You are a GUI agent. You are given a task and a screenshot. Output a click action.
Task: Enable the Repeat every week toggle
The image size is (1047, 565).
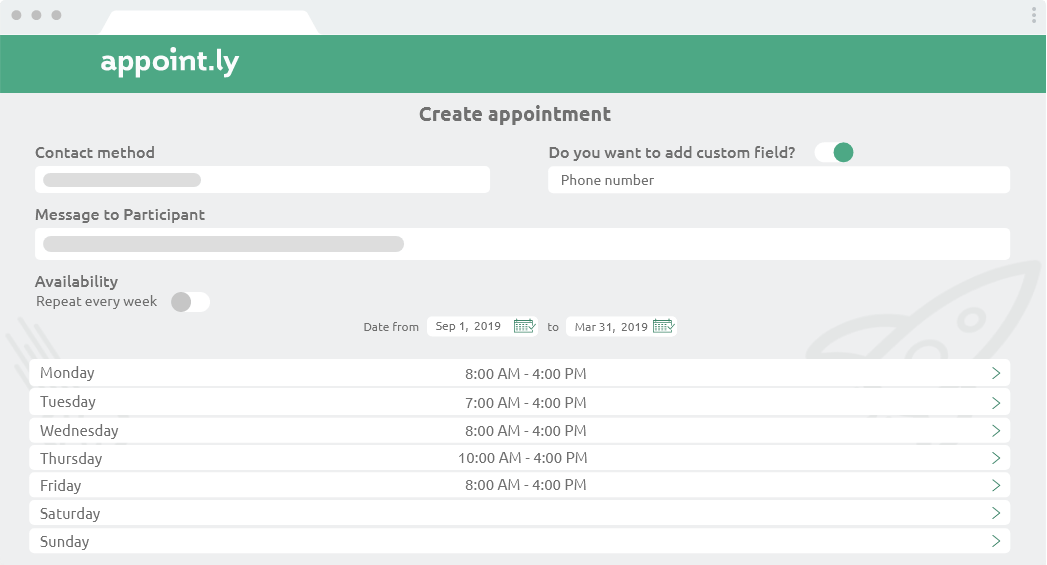[x=190, y=302]
